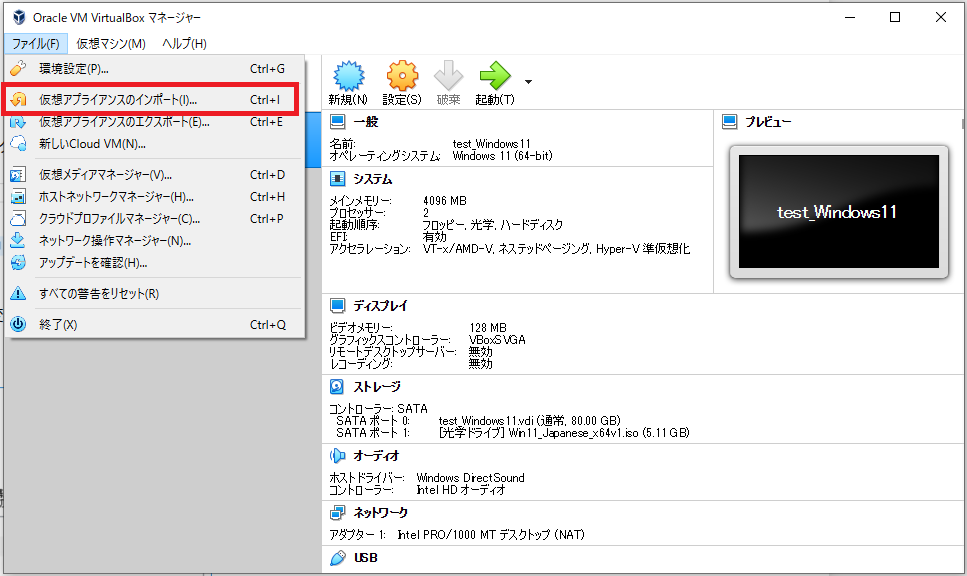Screen dimensions: 967x576
Task: Open the USB section heading link
Action: pos(366,557)
